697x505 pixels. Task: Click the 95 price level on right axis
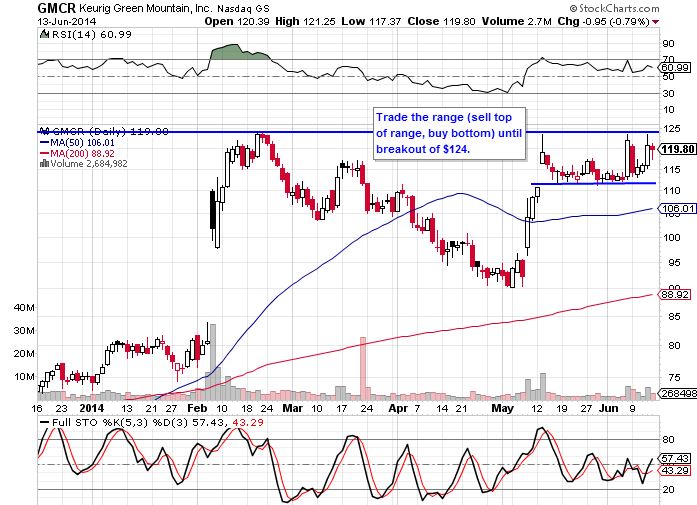point(674,263)
